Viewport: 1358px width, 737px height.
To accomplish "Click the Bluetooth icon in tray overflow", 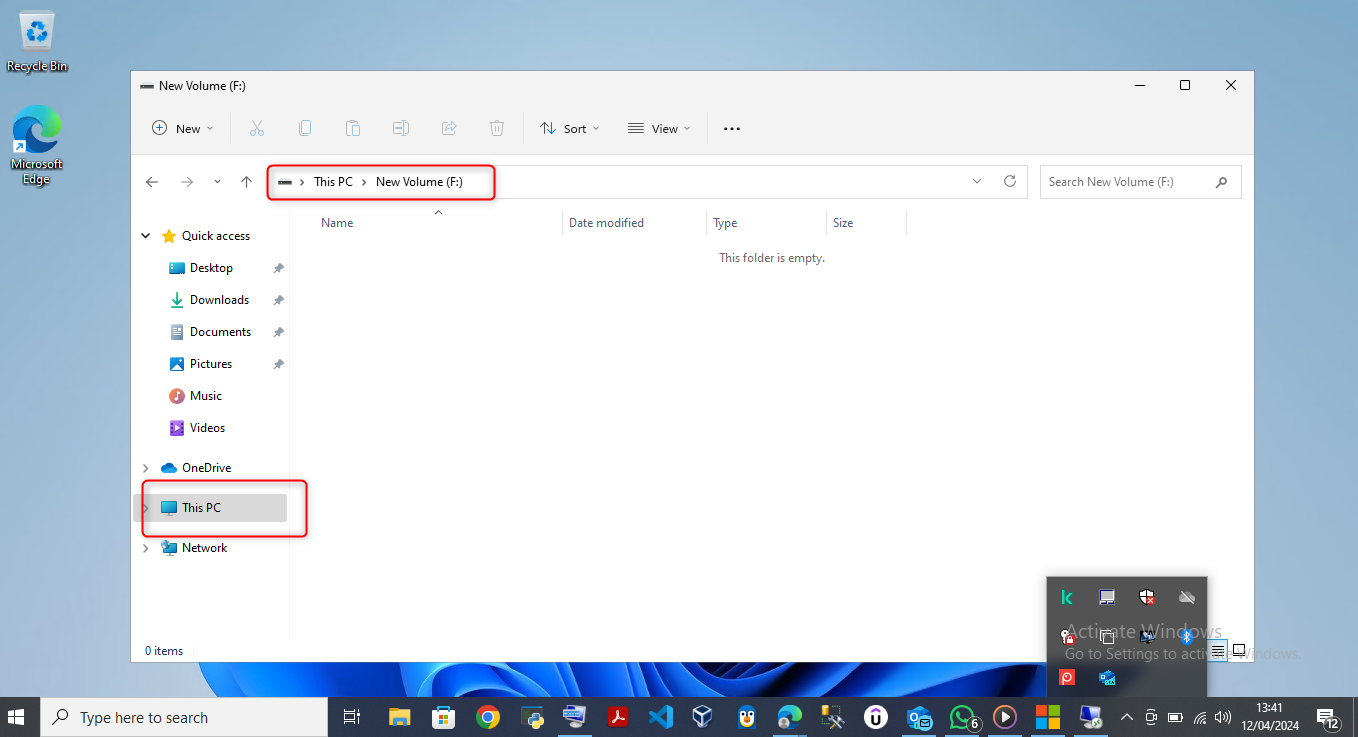I will click(x=1187, y=637).
